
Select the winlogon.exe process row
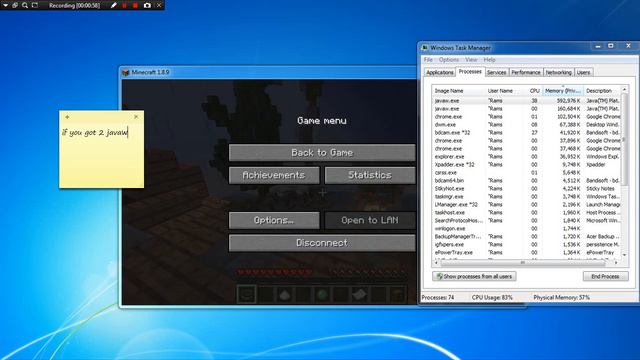tap(527, 229)
